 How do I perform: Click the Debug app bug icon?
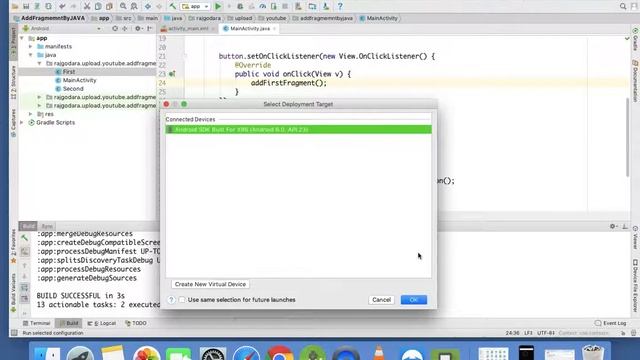(x=240, y=6)
